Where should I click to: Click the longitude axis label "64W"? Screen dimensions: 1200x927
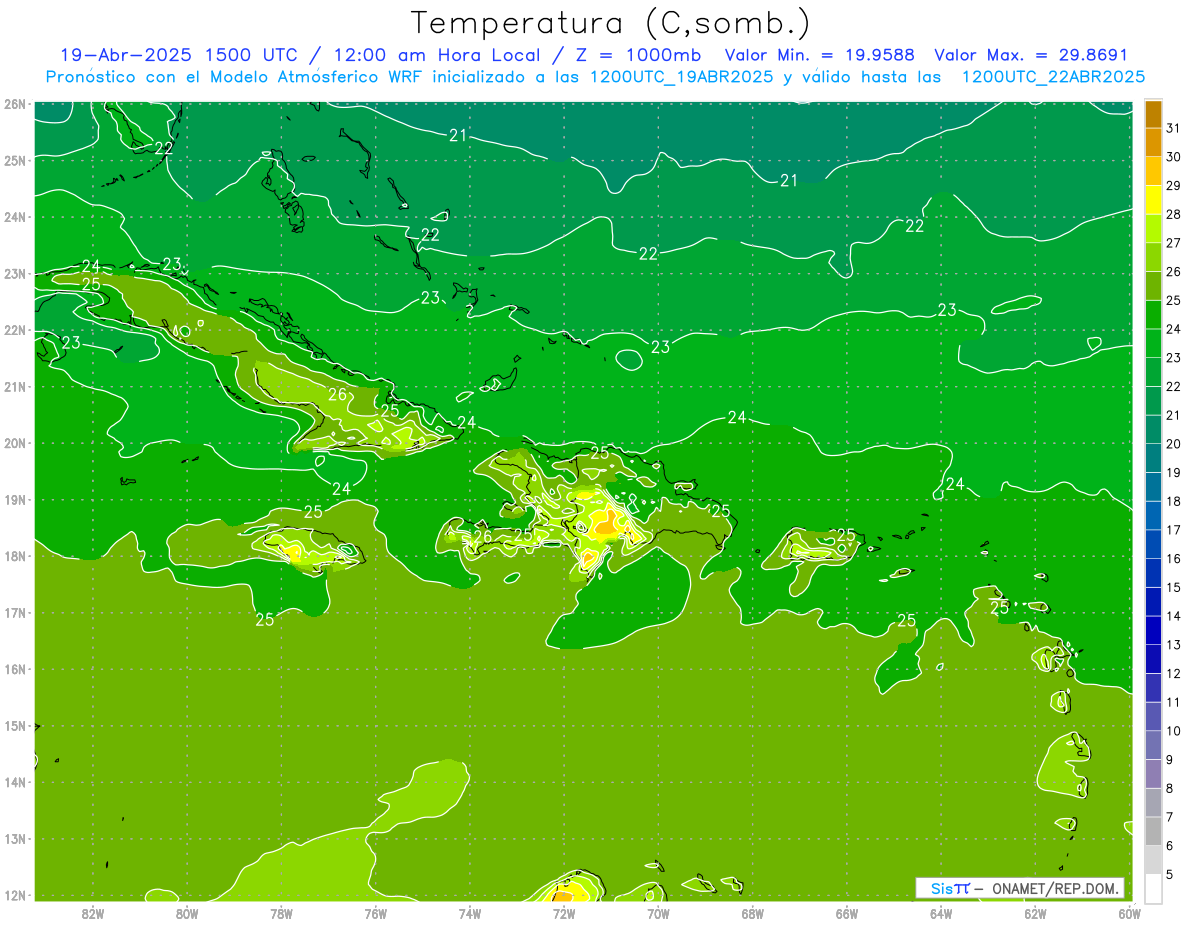tap(940, 913)
